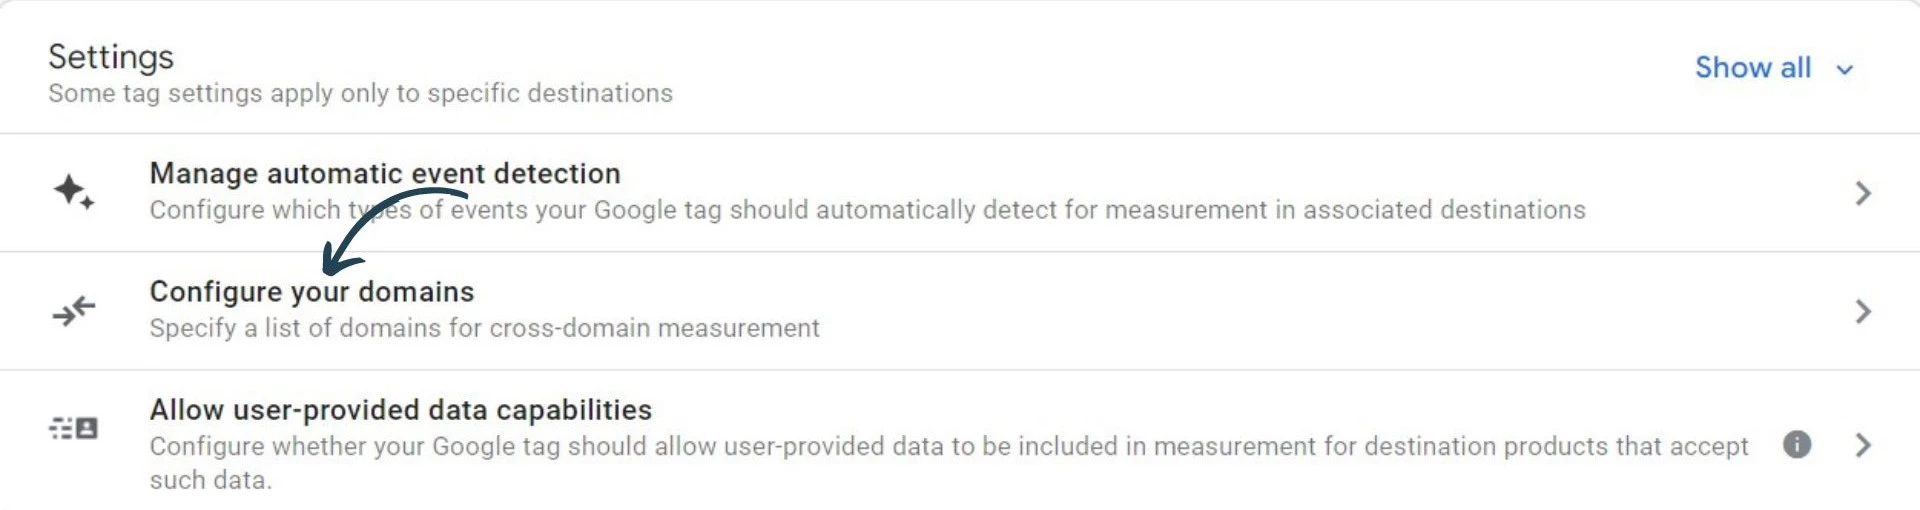
Task: Click the info icon beside user-provided data
Action: [1796, 445]
